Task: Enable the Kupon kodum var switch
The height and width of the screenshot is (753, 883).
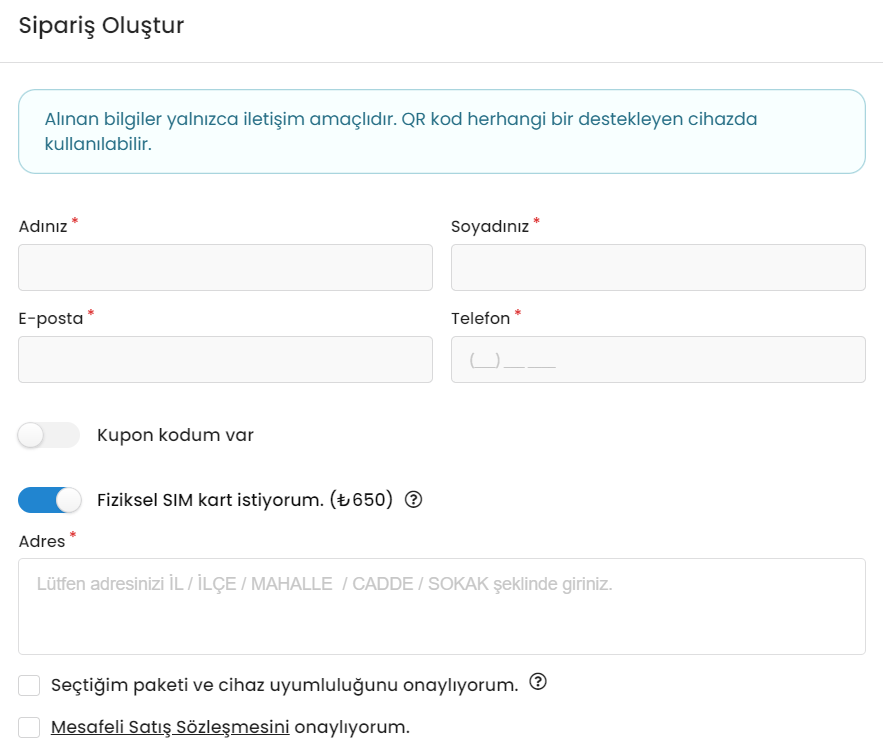Action: pos(48,435)
